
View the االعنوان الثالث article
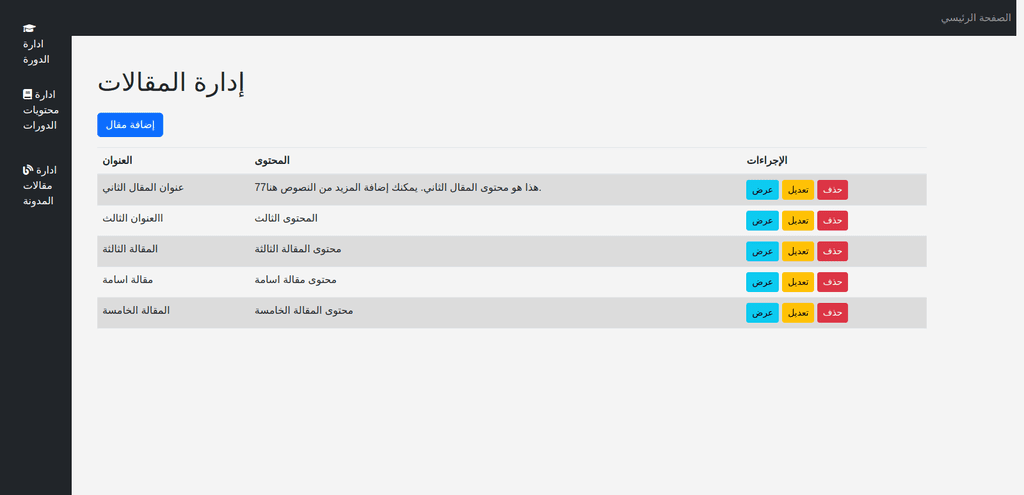[762, 221]
